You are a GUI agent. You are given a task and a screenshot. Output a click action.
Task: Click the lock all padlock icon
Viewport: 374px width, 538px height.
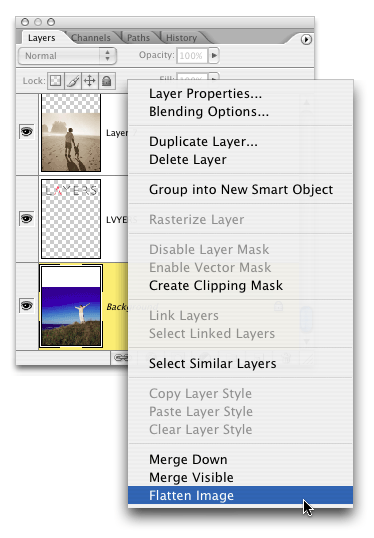point(107,81)
